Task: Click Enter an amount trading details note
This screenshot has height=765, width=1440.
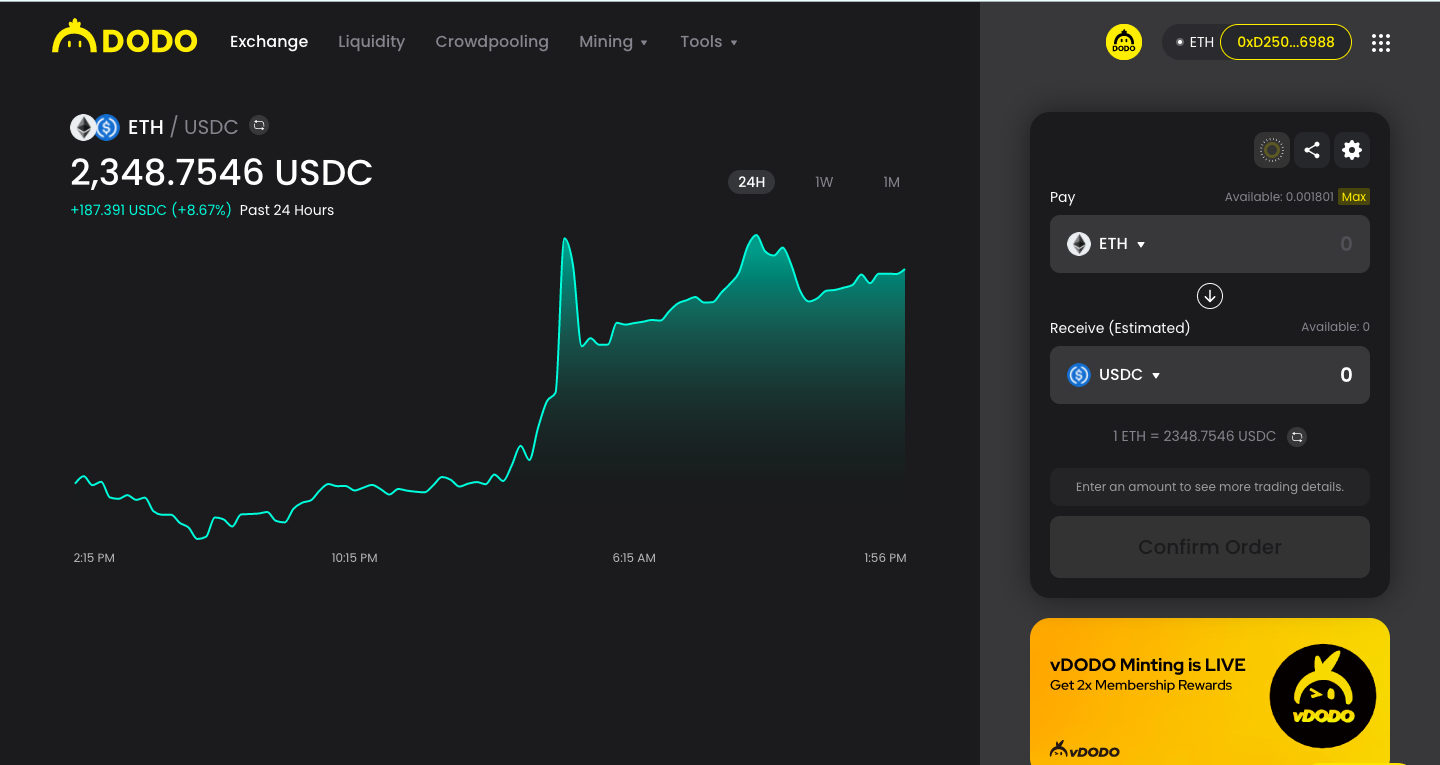Action: 1210,487
